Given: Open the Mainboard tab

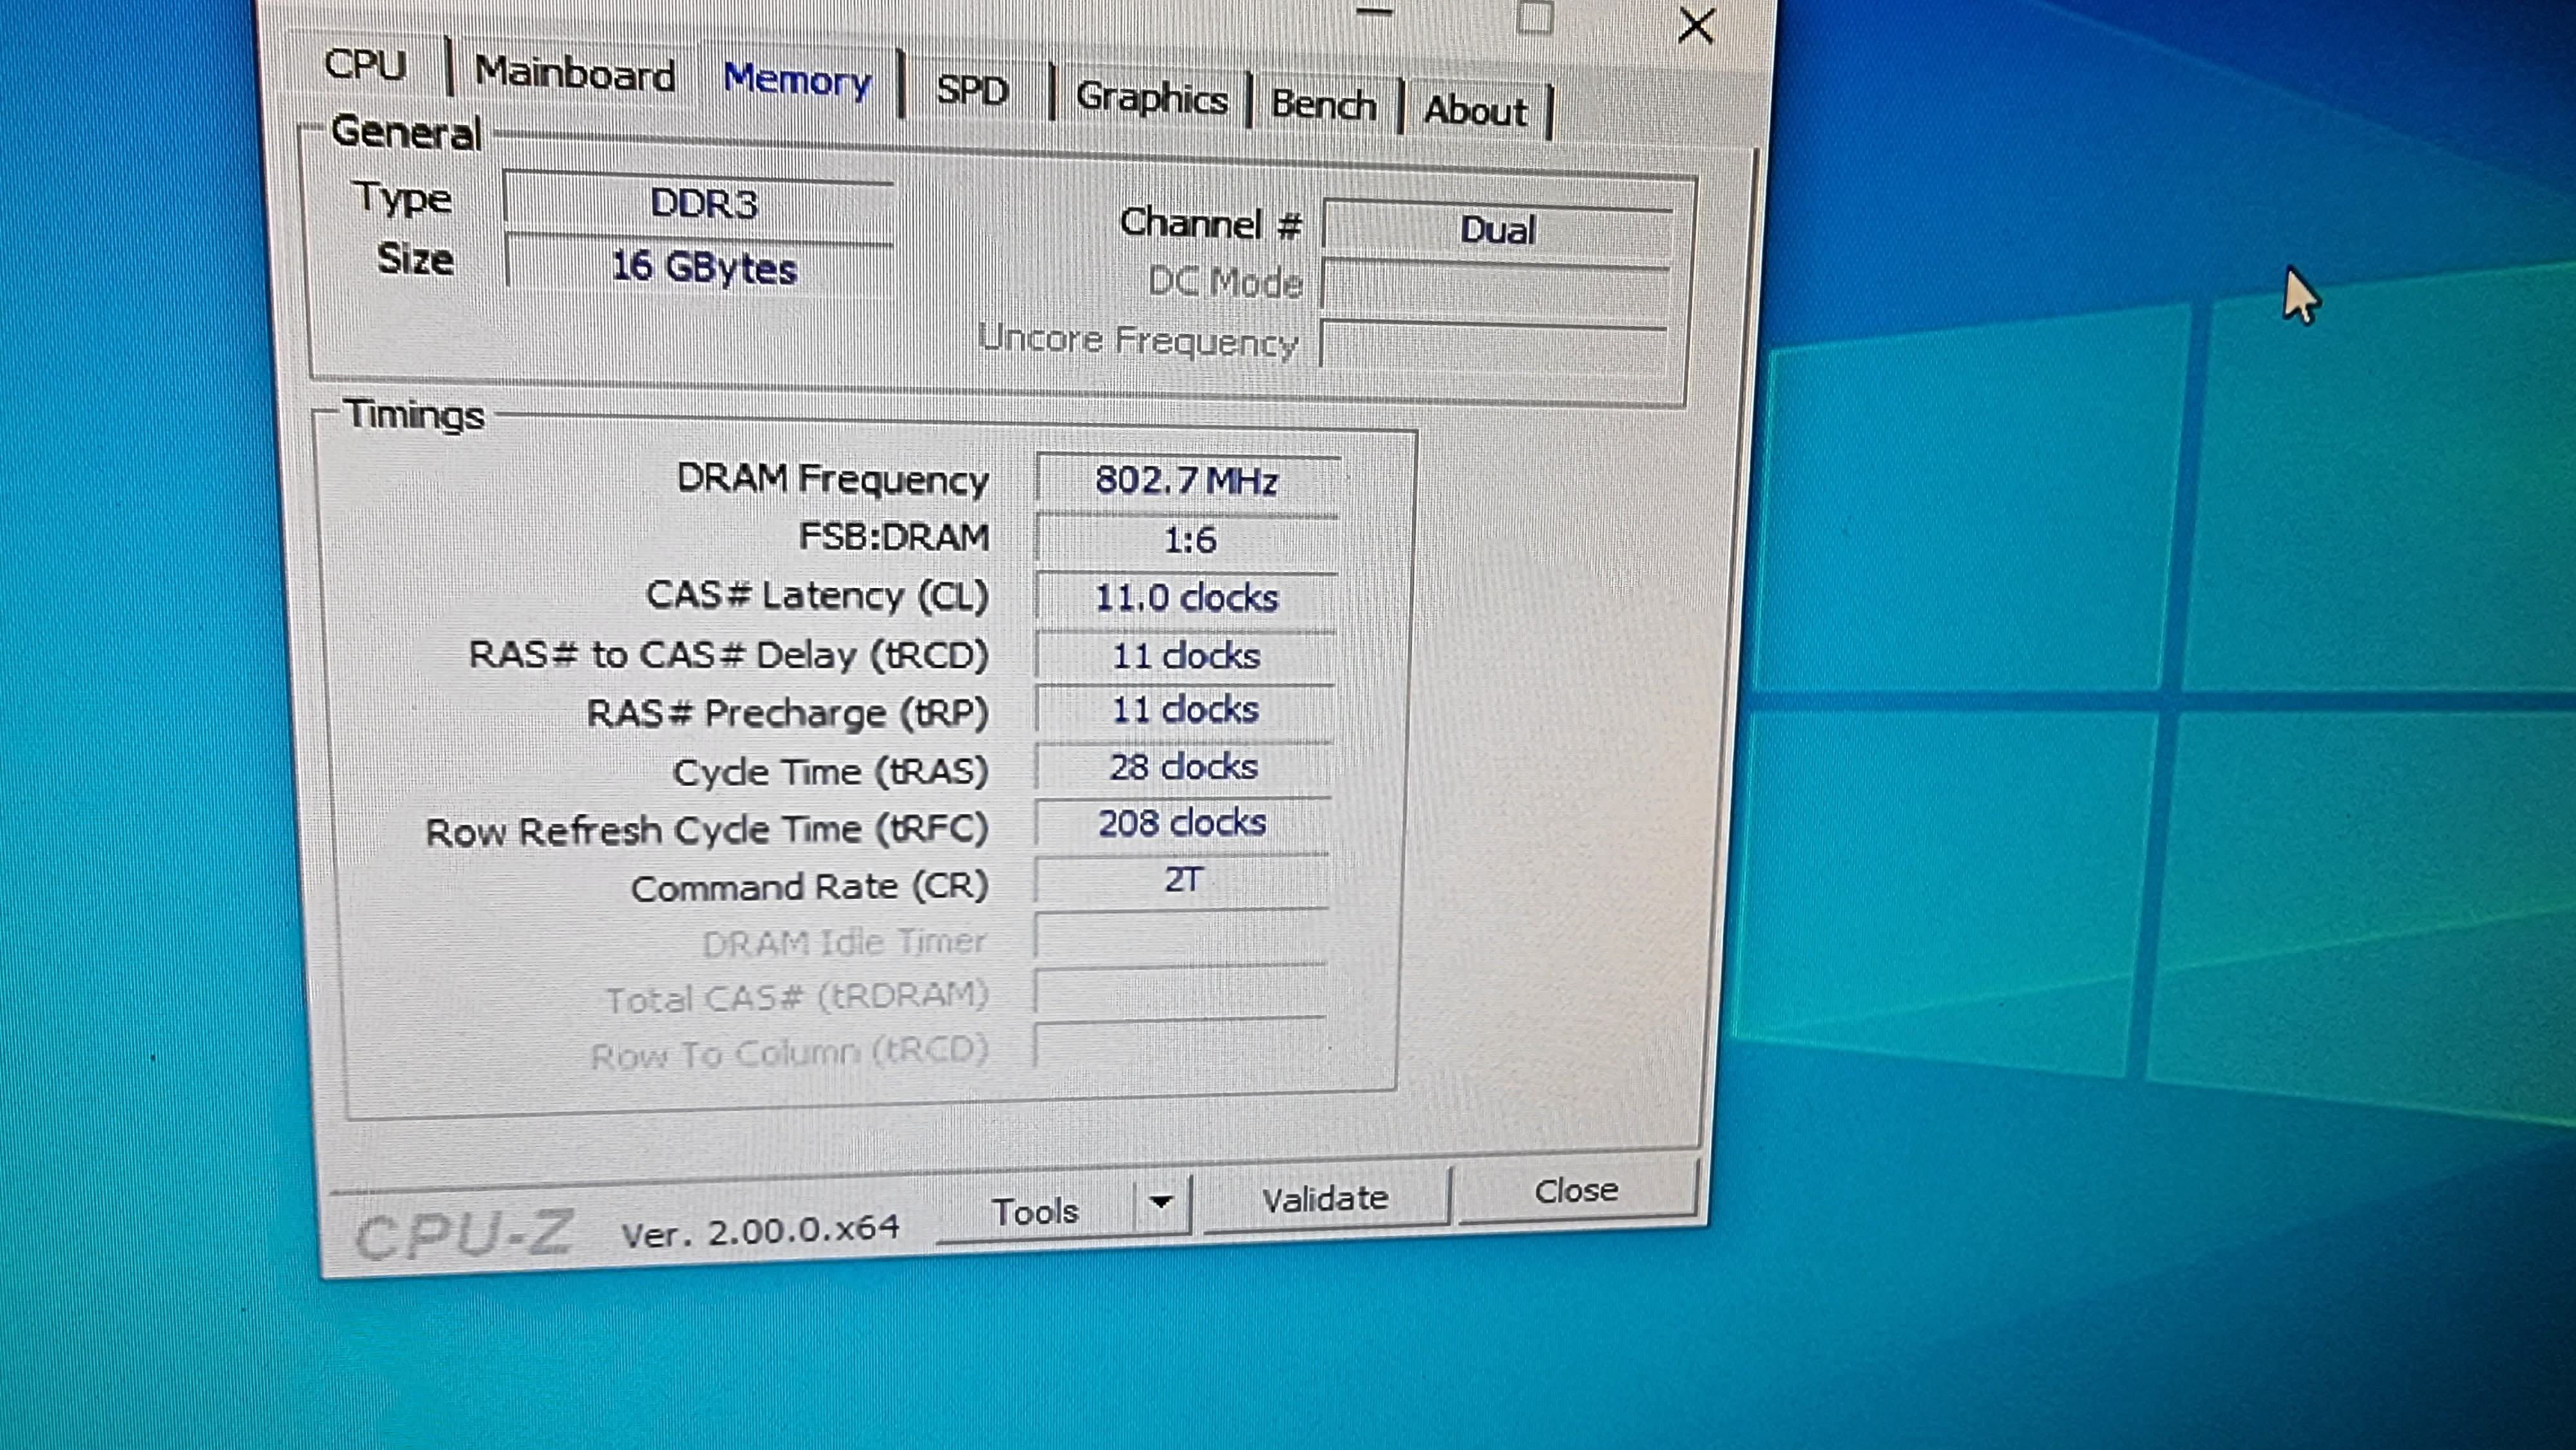Looking at the screenshot, I should pyautogui.click(x=575, y=74).
